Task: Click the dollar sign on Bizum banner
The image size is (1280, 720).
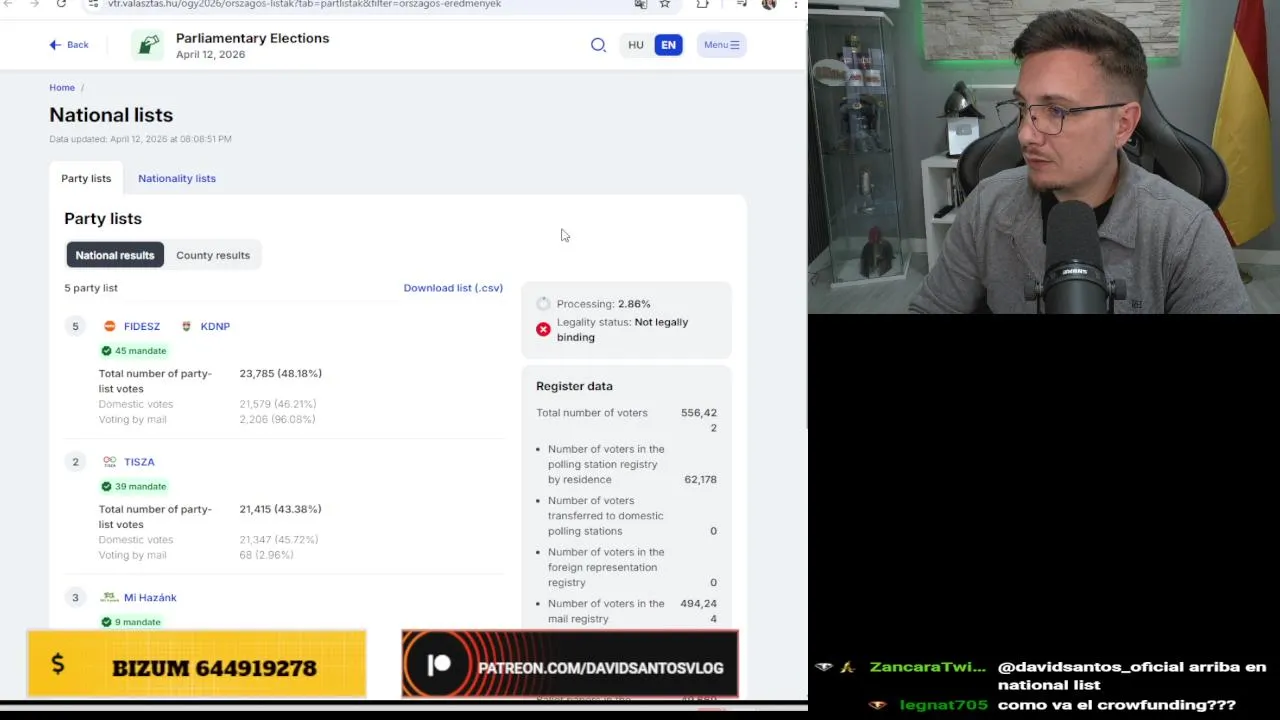Action: tap(58, 664)
